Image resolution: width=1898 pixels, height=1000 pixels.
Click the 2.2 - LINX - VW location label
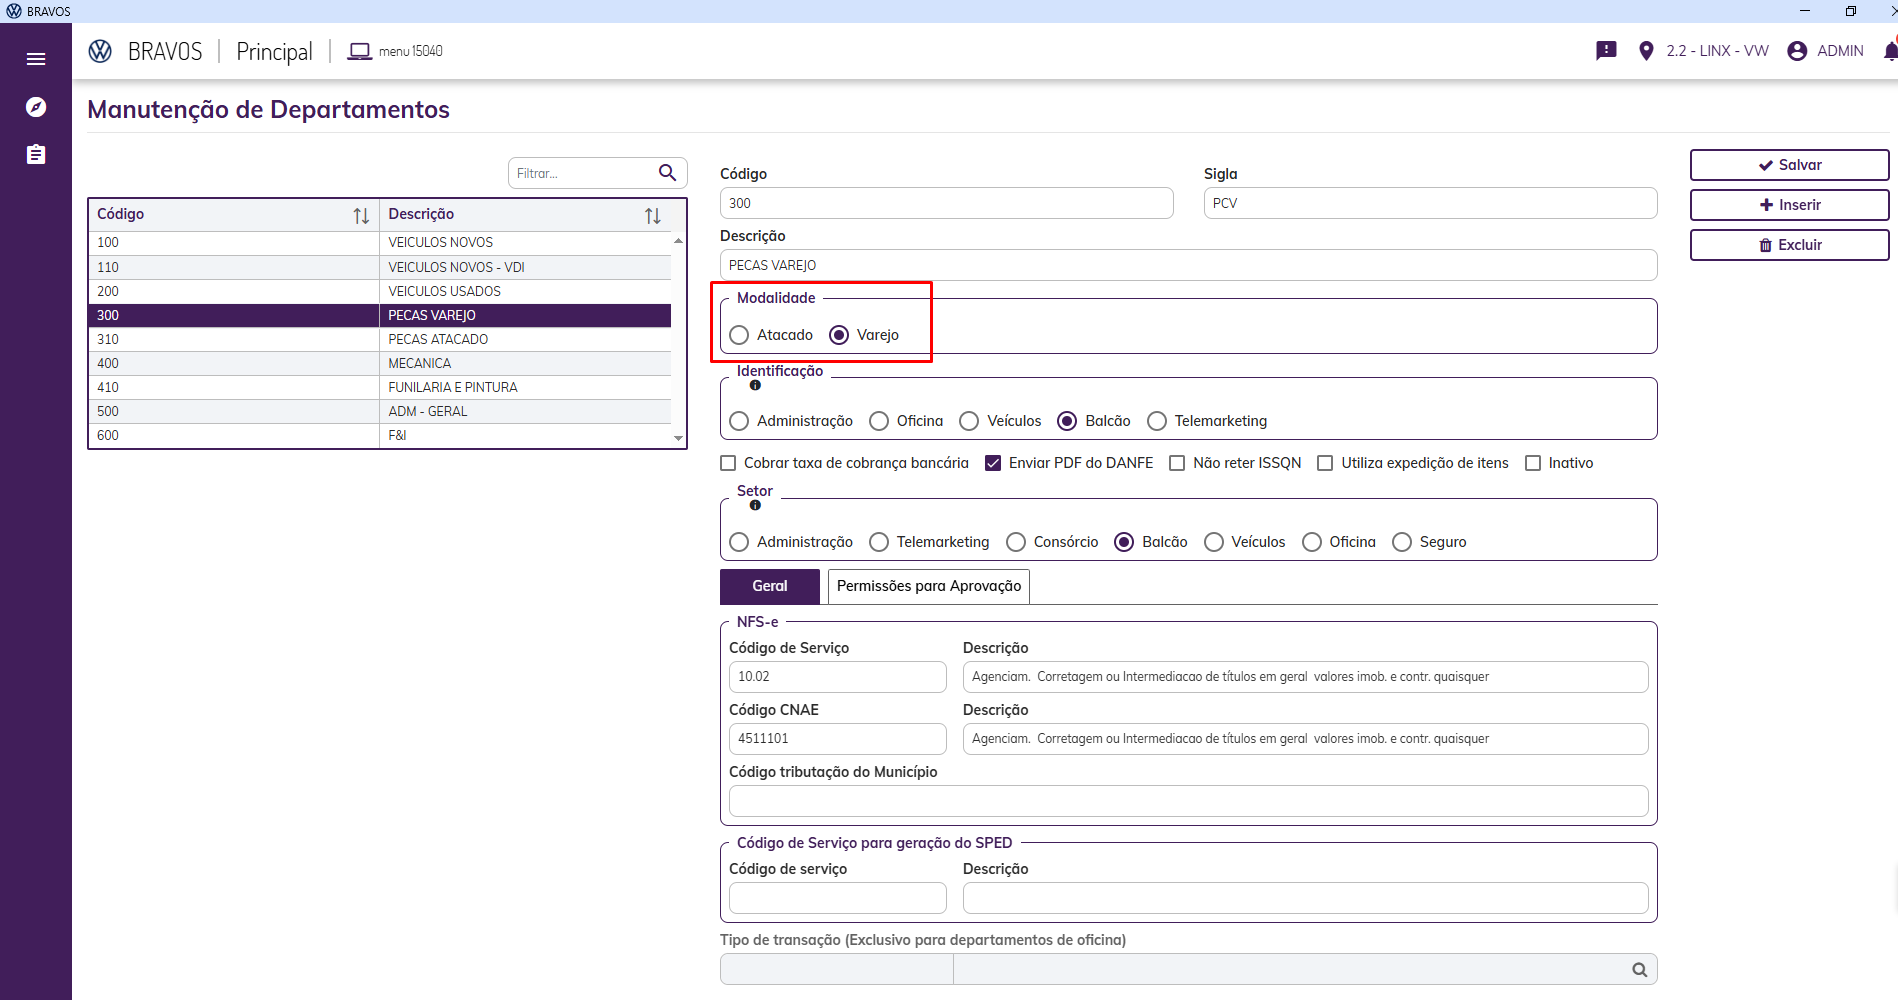pos(1717,51)
